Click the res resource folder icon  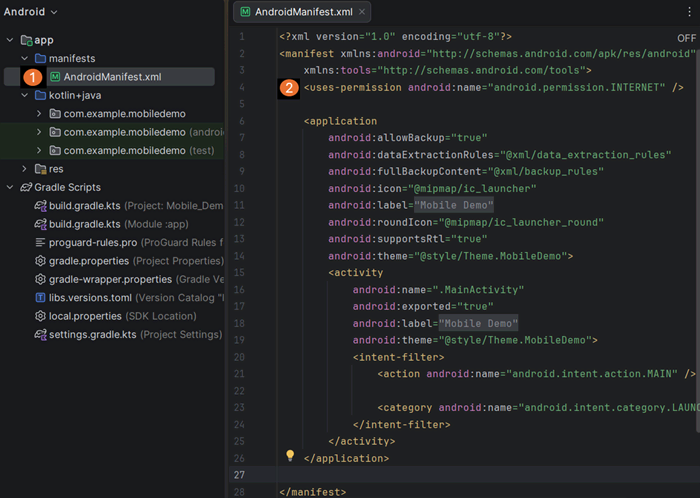click(x=41, y=169)
